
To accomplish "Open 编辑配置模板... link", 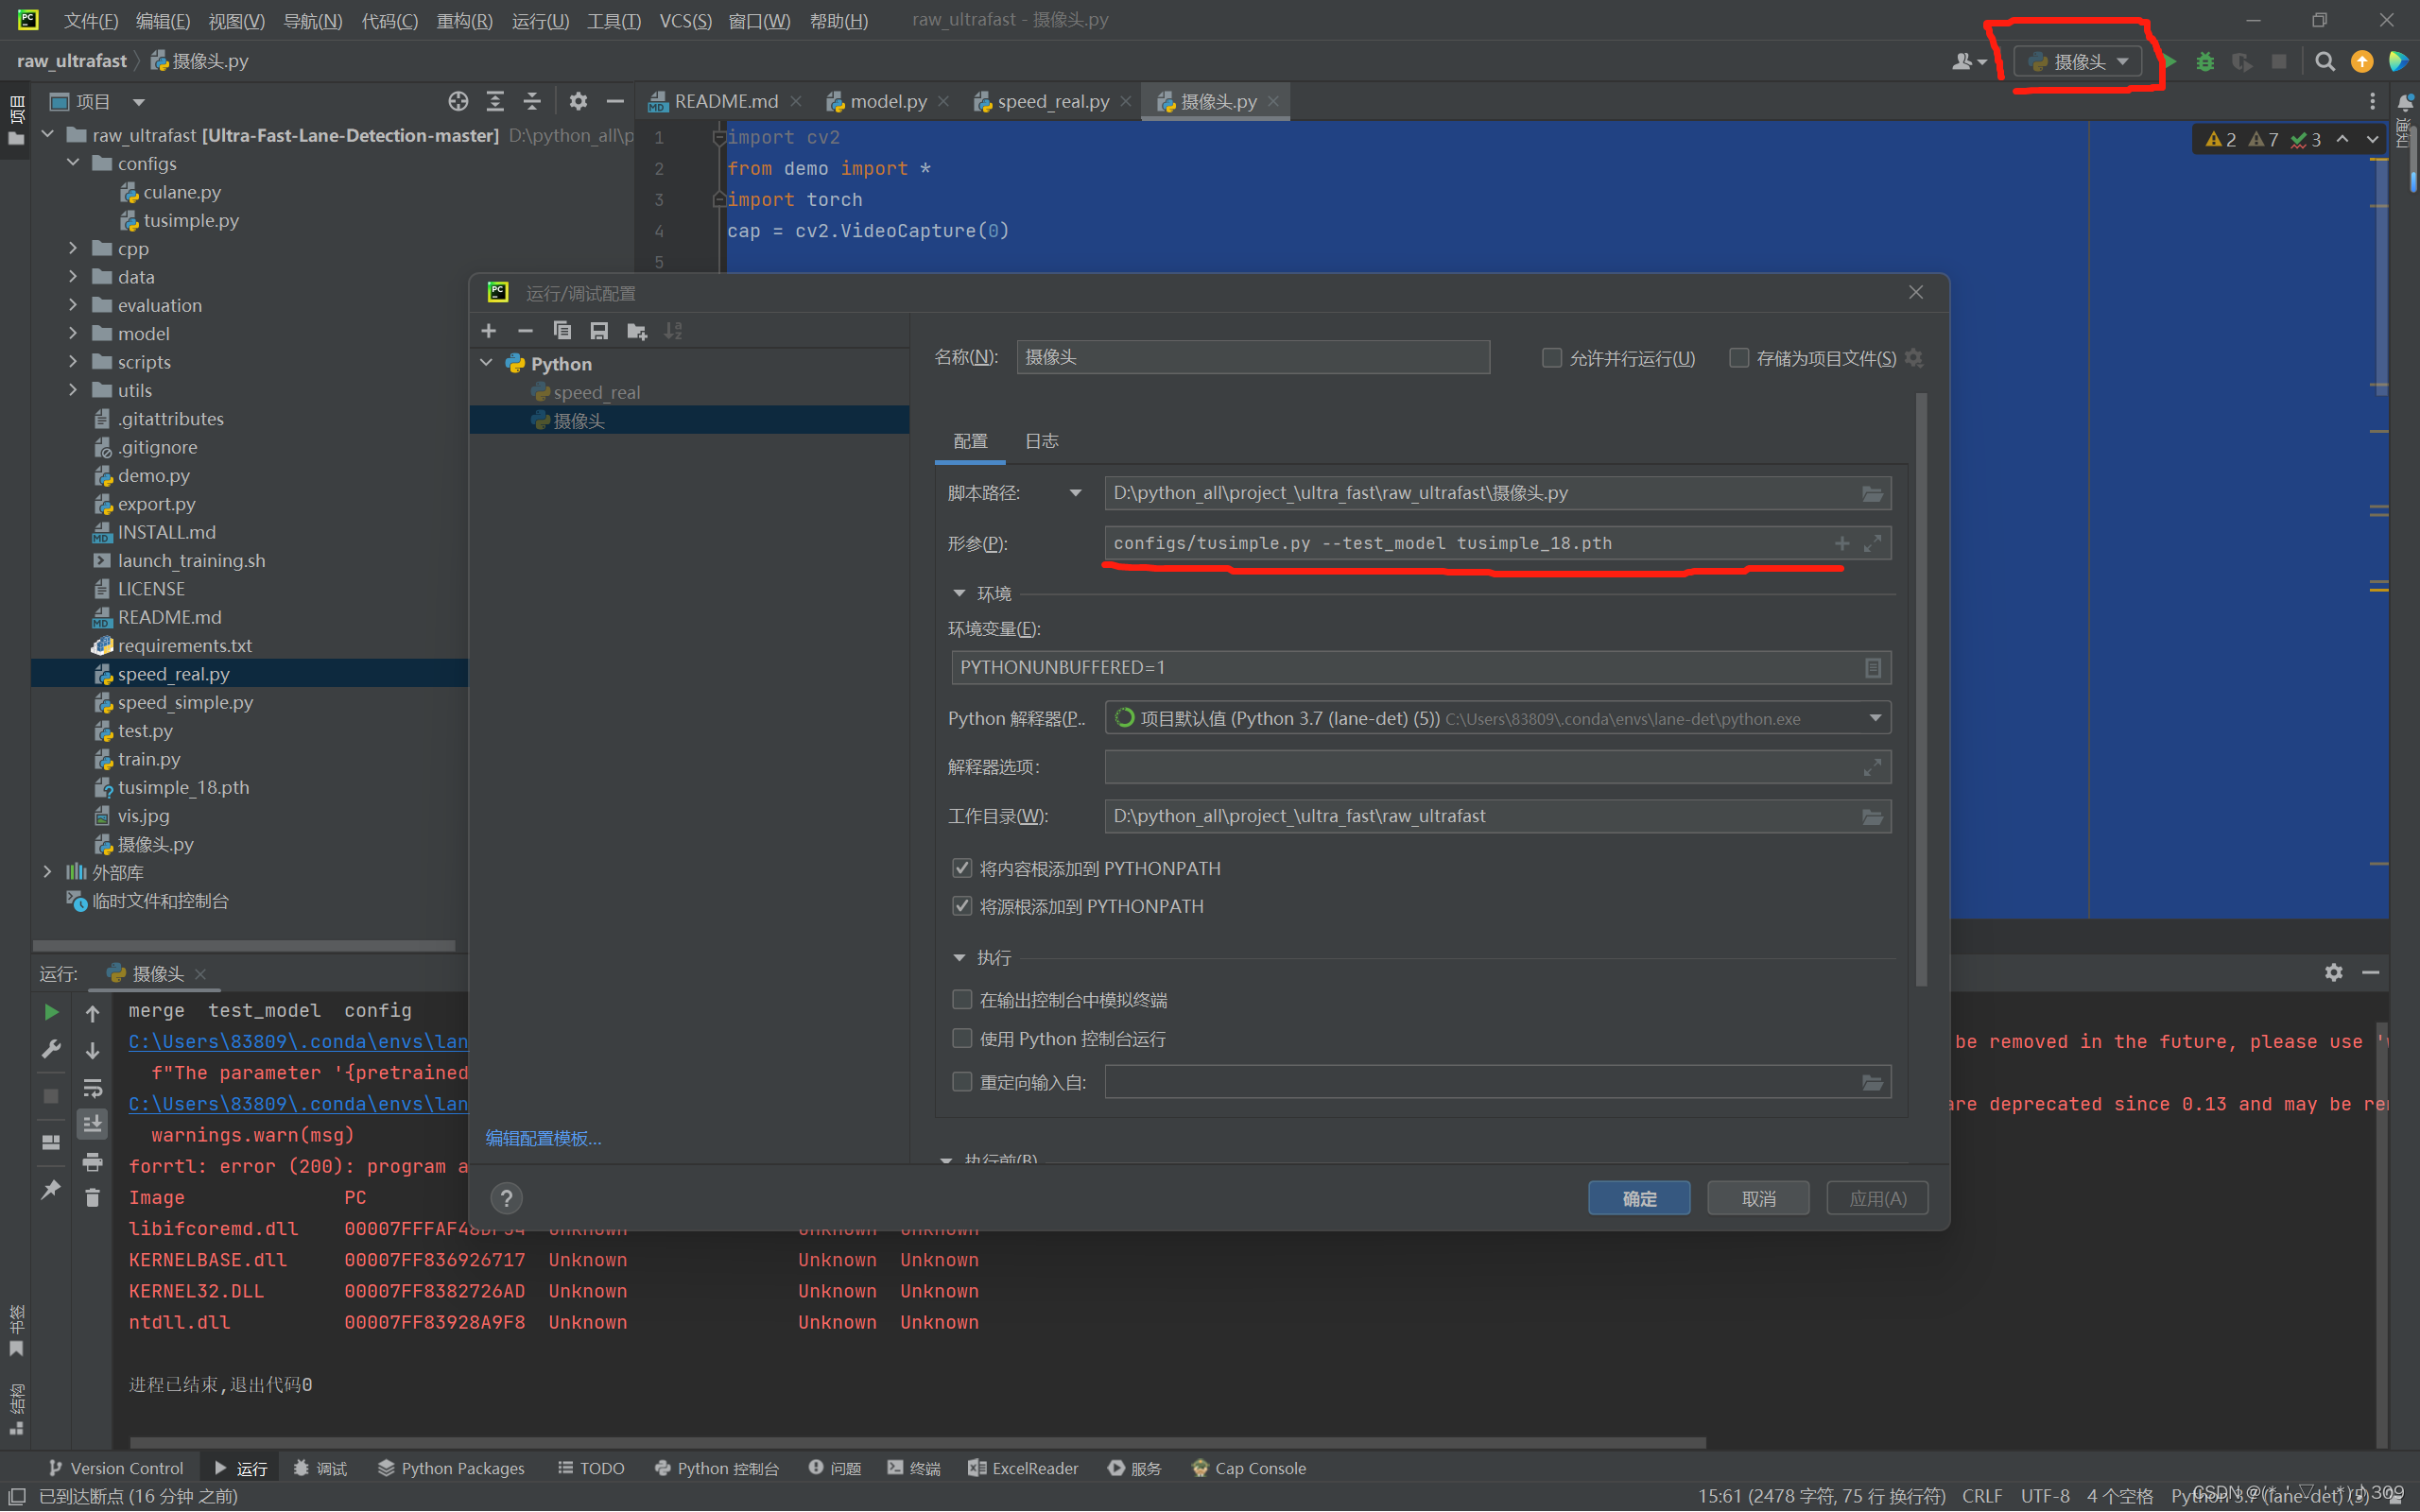I will (543, 1137).
